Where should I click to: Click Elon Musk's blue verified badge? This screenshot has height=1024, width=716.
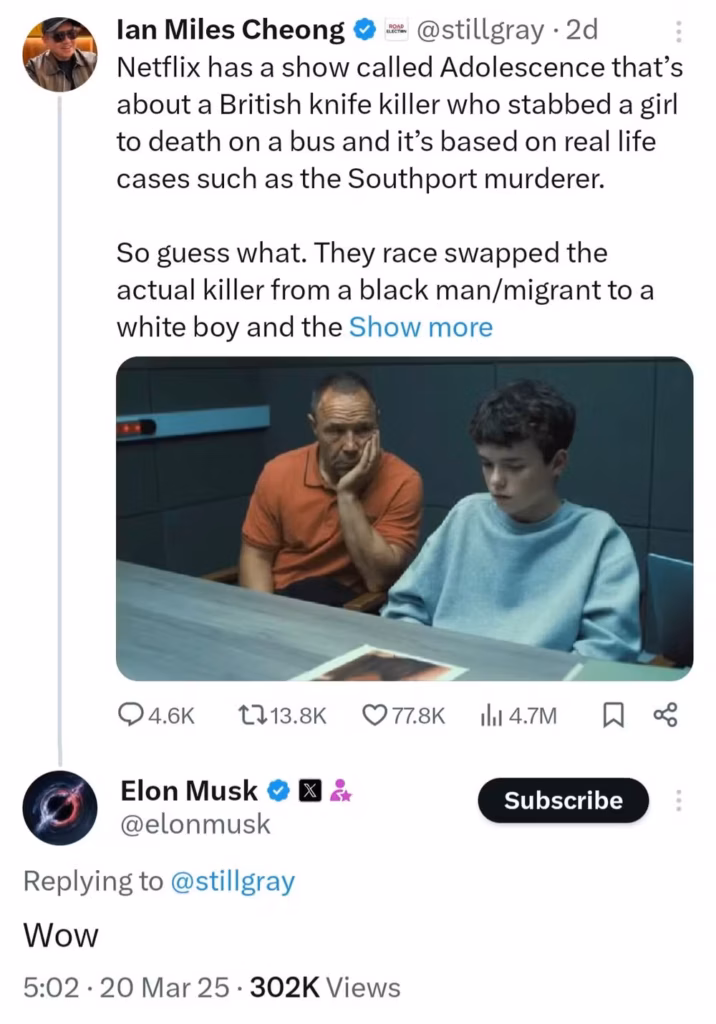277,791
